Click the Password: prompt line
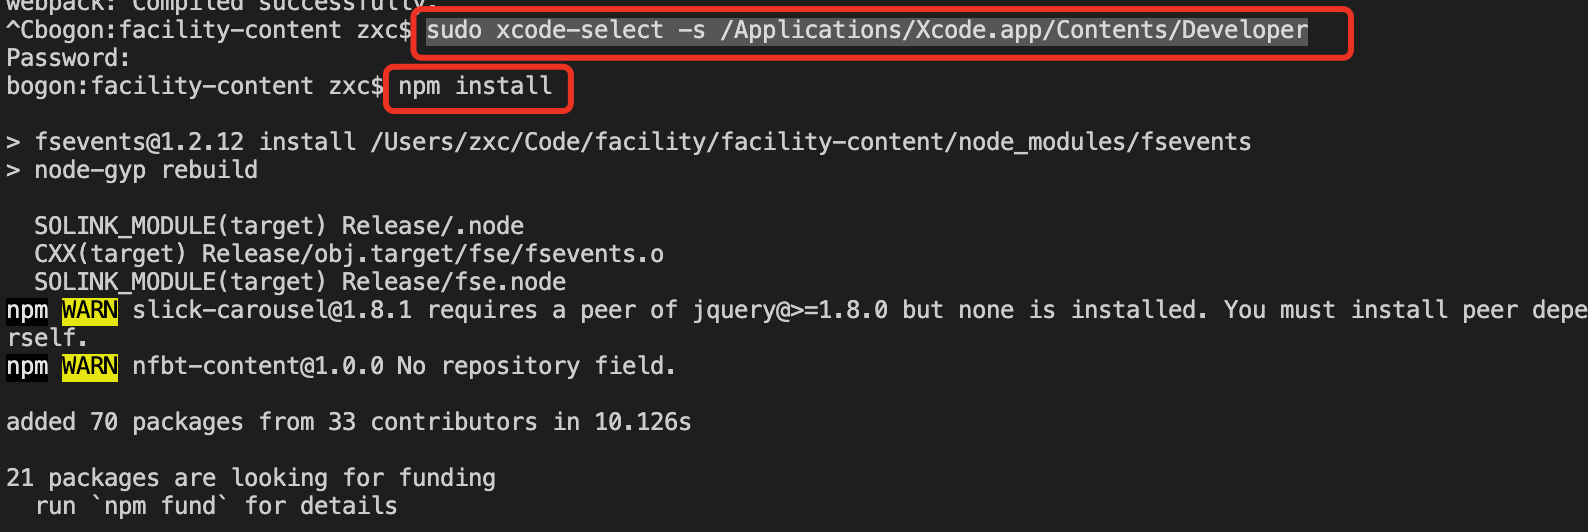Image resolution: width=1588 pixels, height=532 pixels. tap(68, 59)
